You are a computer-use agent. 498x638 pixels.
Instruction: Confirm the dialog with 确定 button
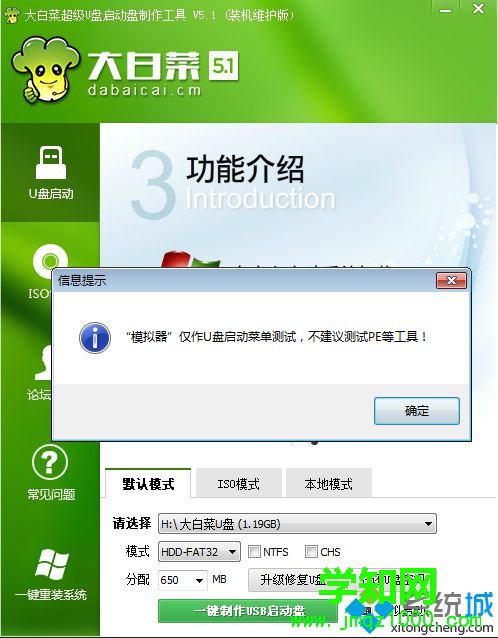click(x=417, y=411)
